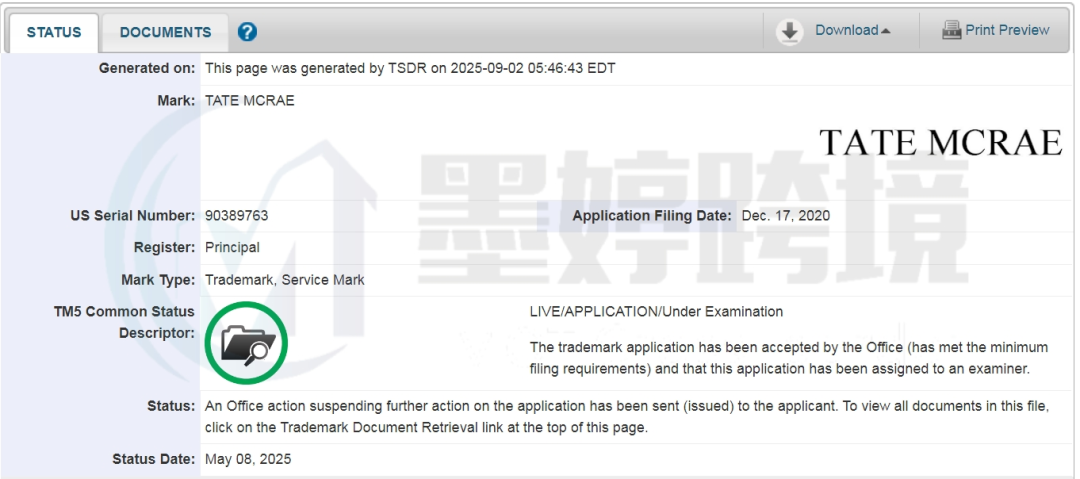The width and height of the screenshot is (1080, 479).
Task: Click the Trademark, Service Mark value
Action: point(284,280)
